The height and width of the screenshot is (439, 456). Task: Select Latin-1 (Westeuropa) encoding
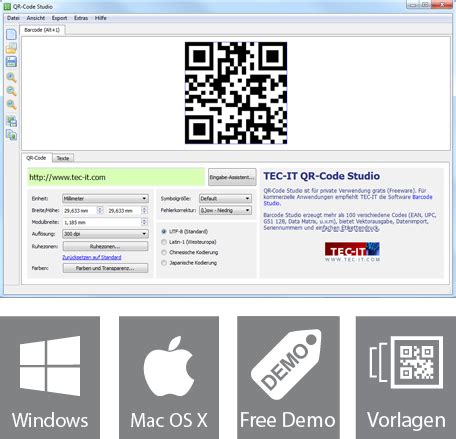coord(164,242)
